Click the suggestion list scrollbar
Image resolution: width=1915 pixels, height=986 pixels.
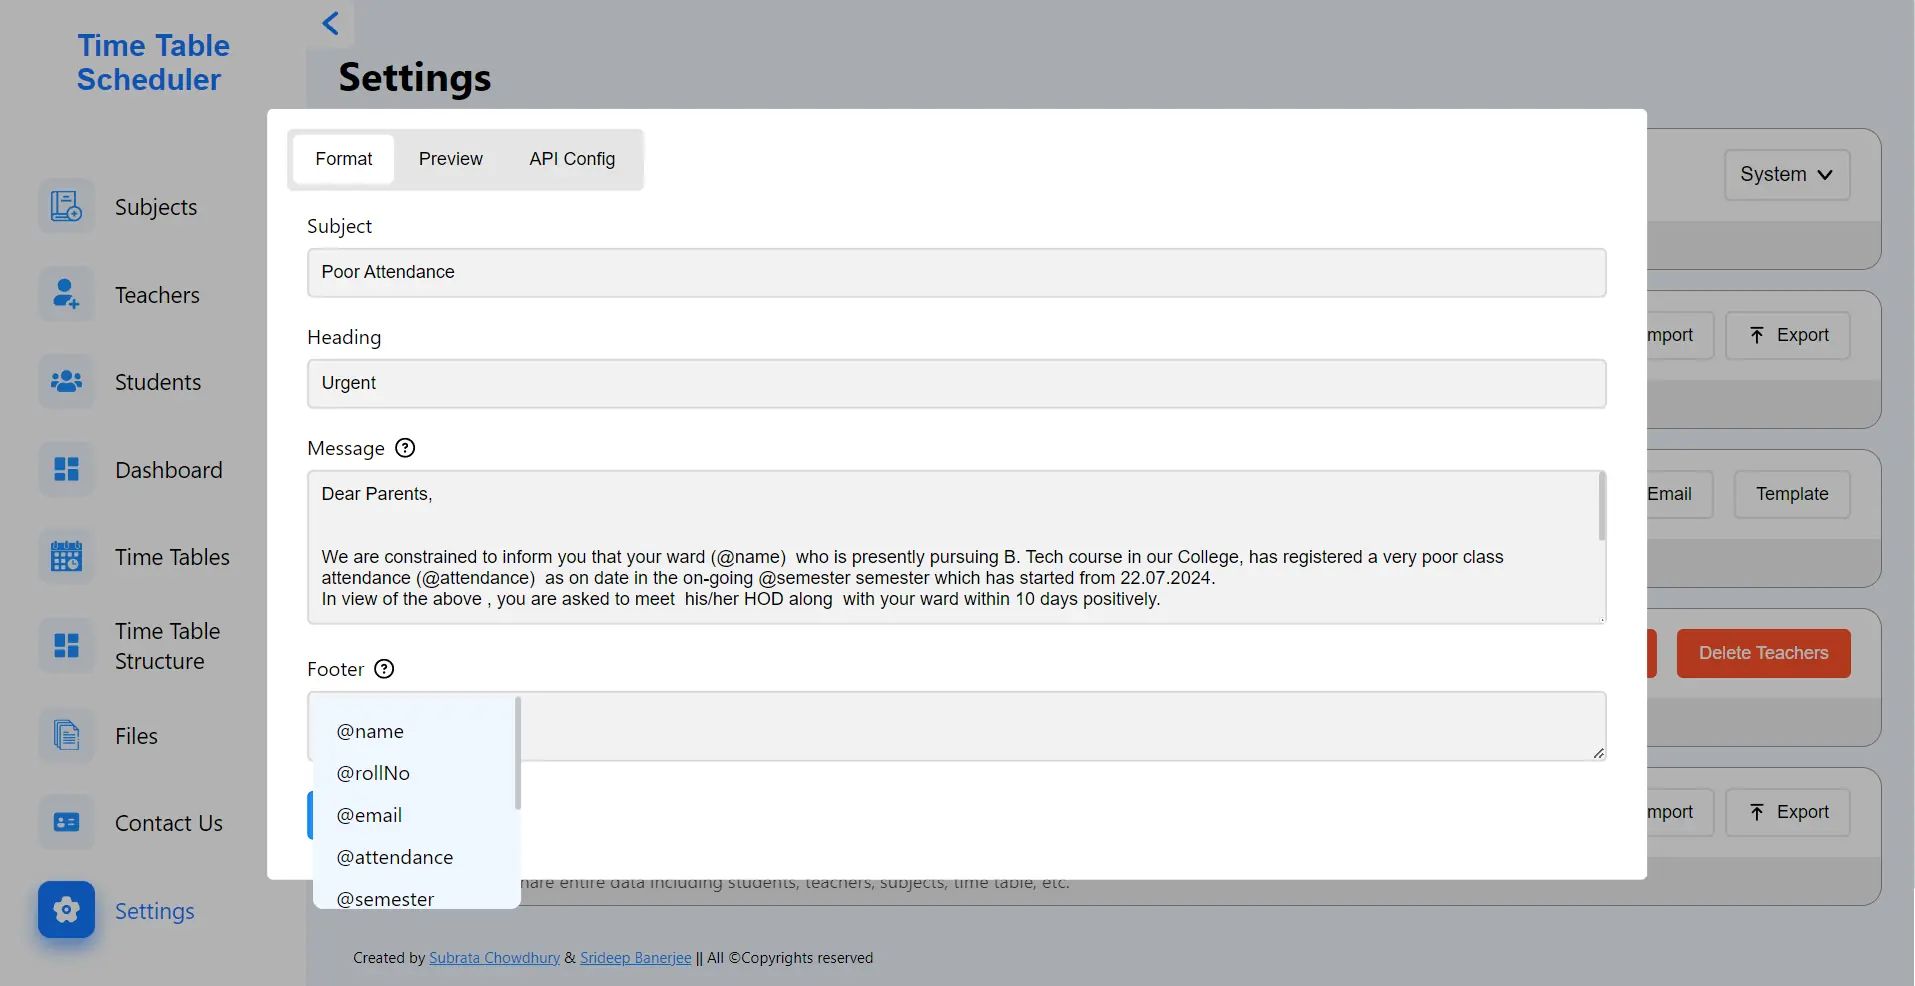[x=518, y=753]
